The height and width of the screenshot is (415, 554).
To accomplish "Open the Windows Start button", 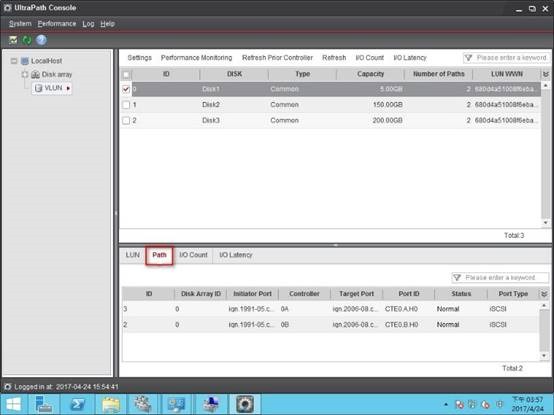I will pos(14,404).
